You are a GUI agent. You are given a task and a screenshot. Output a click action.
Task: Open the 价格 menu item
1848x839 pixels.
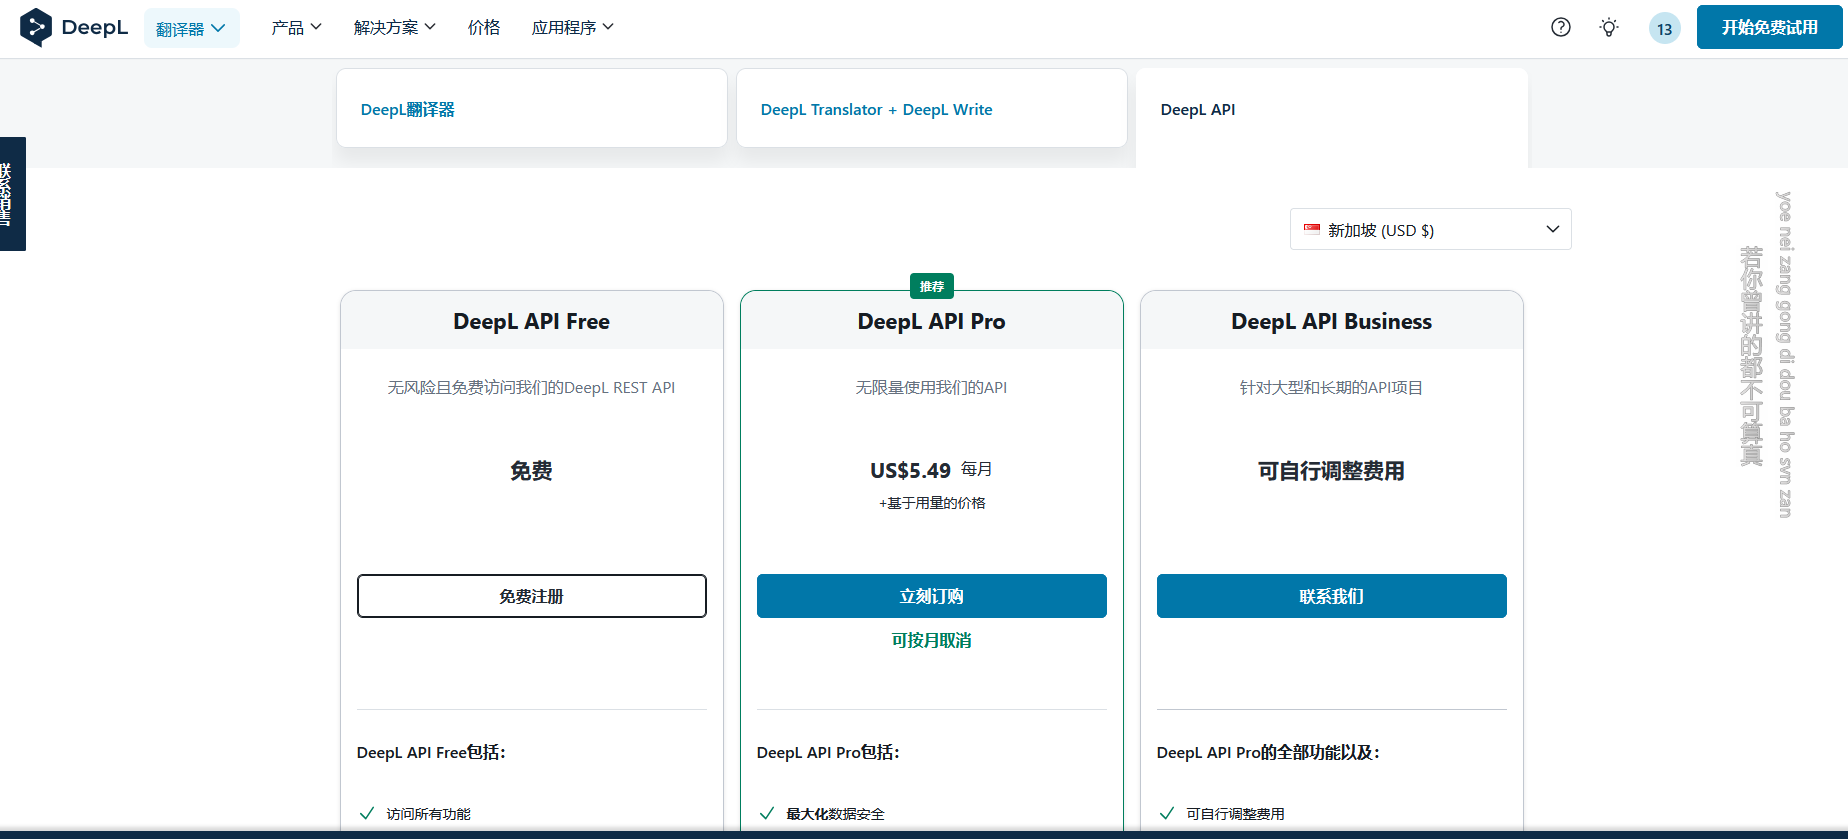click(484, 28)
